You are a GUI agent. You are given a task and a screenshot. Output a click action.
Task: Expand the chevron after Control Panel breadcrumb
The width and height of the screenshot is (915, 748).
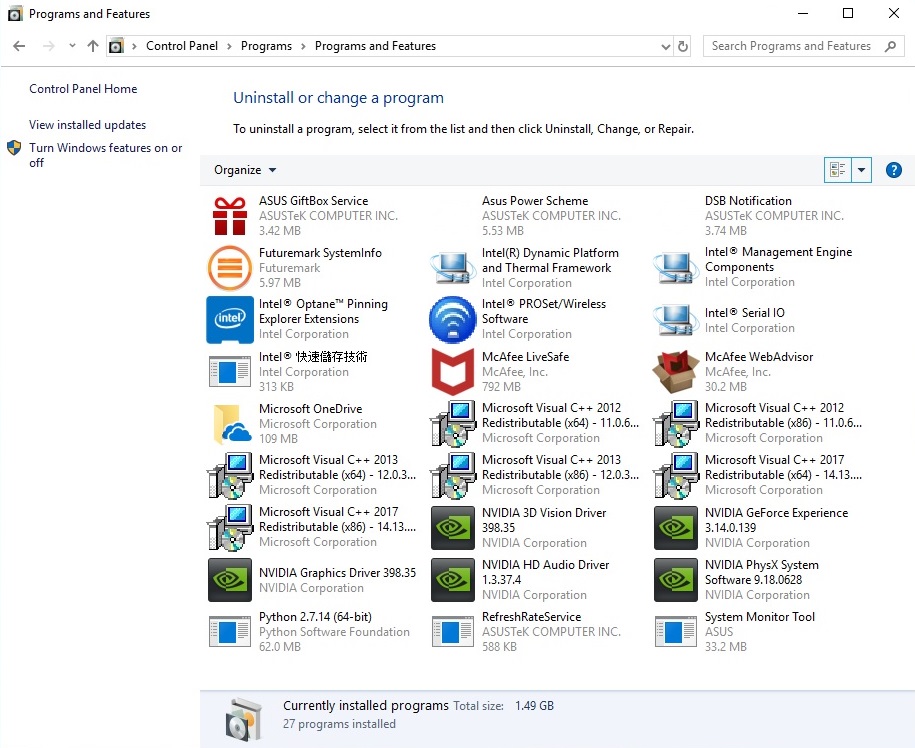[229, 47]
